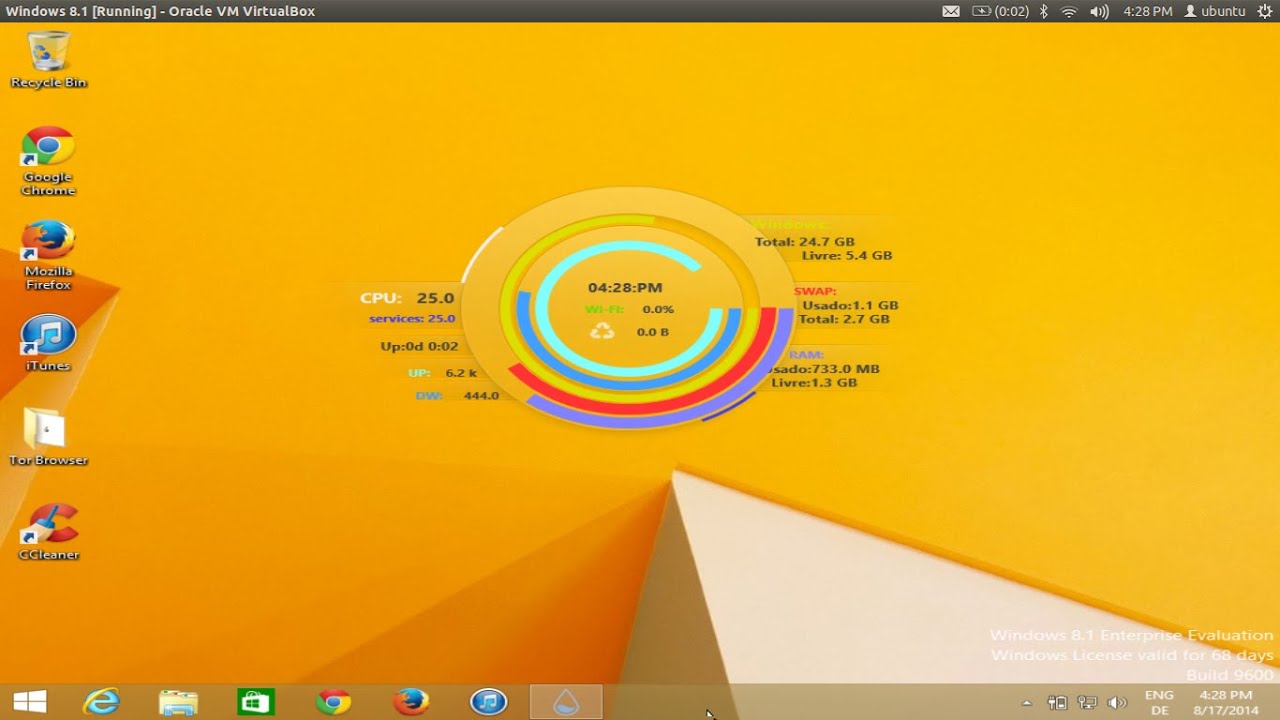This screenshot has height=720, width=1280.
Task: Open the Windows Store taskbar icon
Action: (x=256, y=702)
